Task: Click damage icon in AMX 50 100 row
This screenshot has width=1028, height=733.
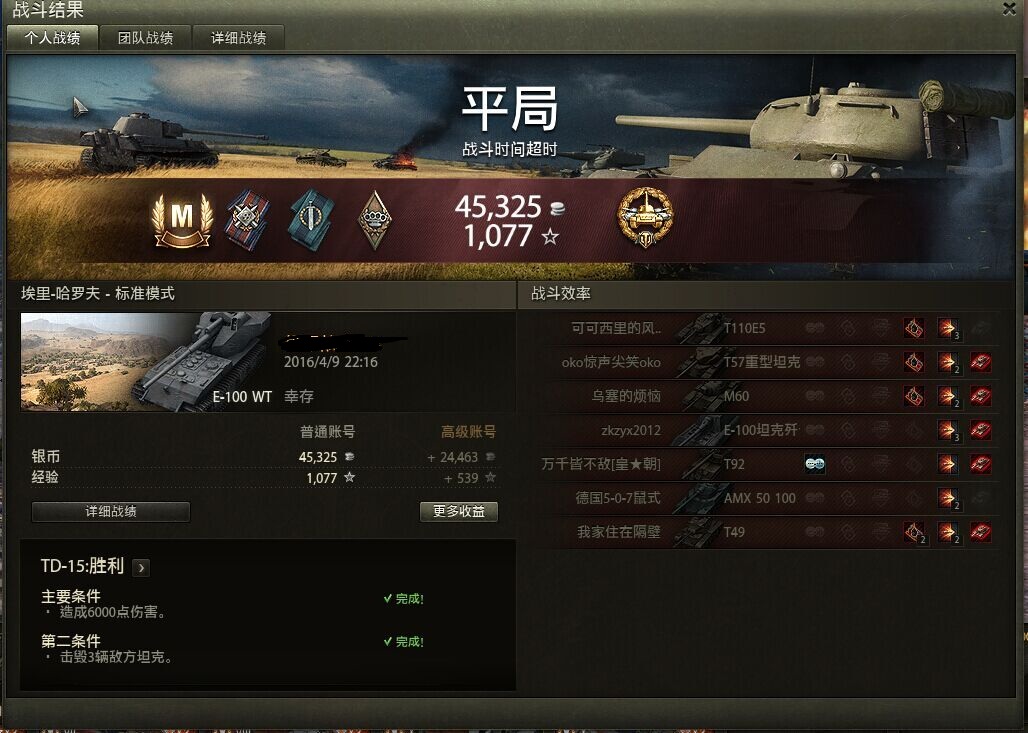Action: 947,498
